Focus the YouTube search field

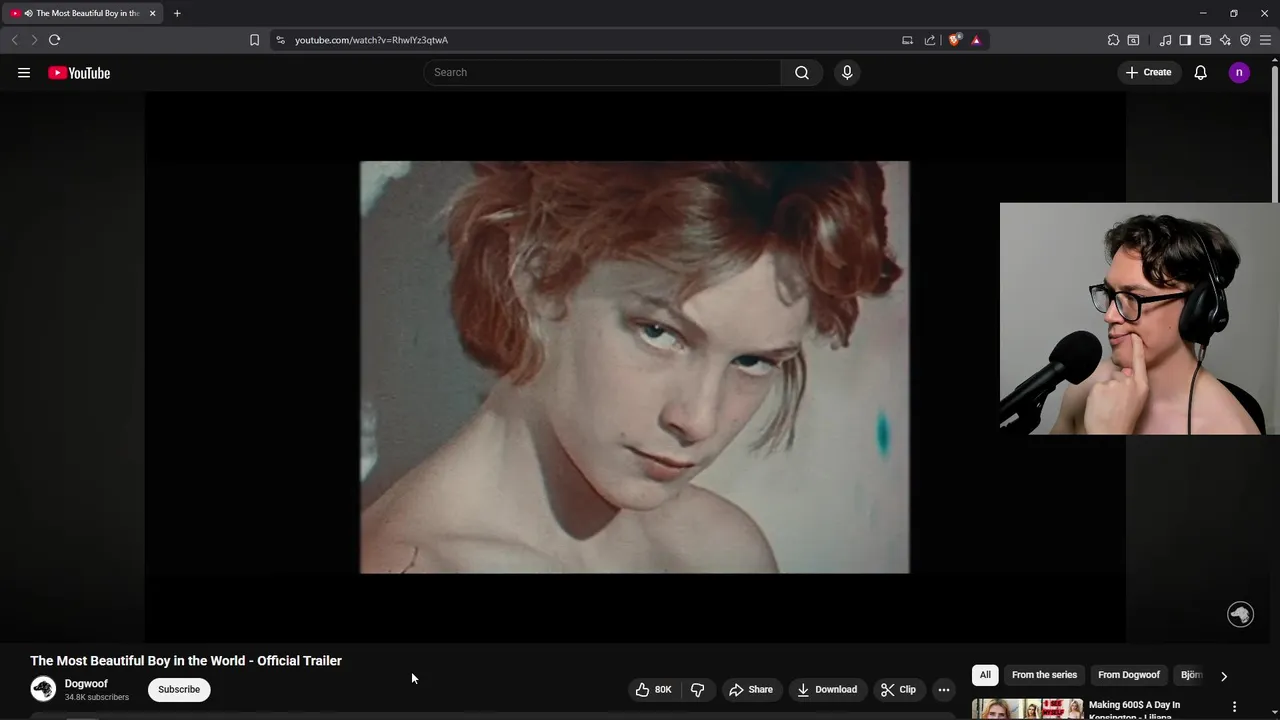[602, 72]
